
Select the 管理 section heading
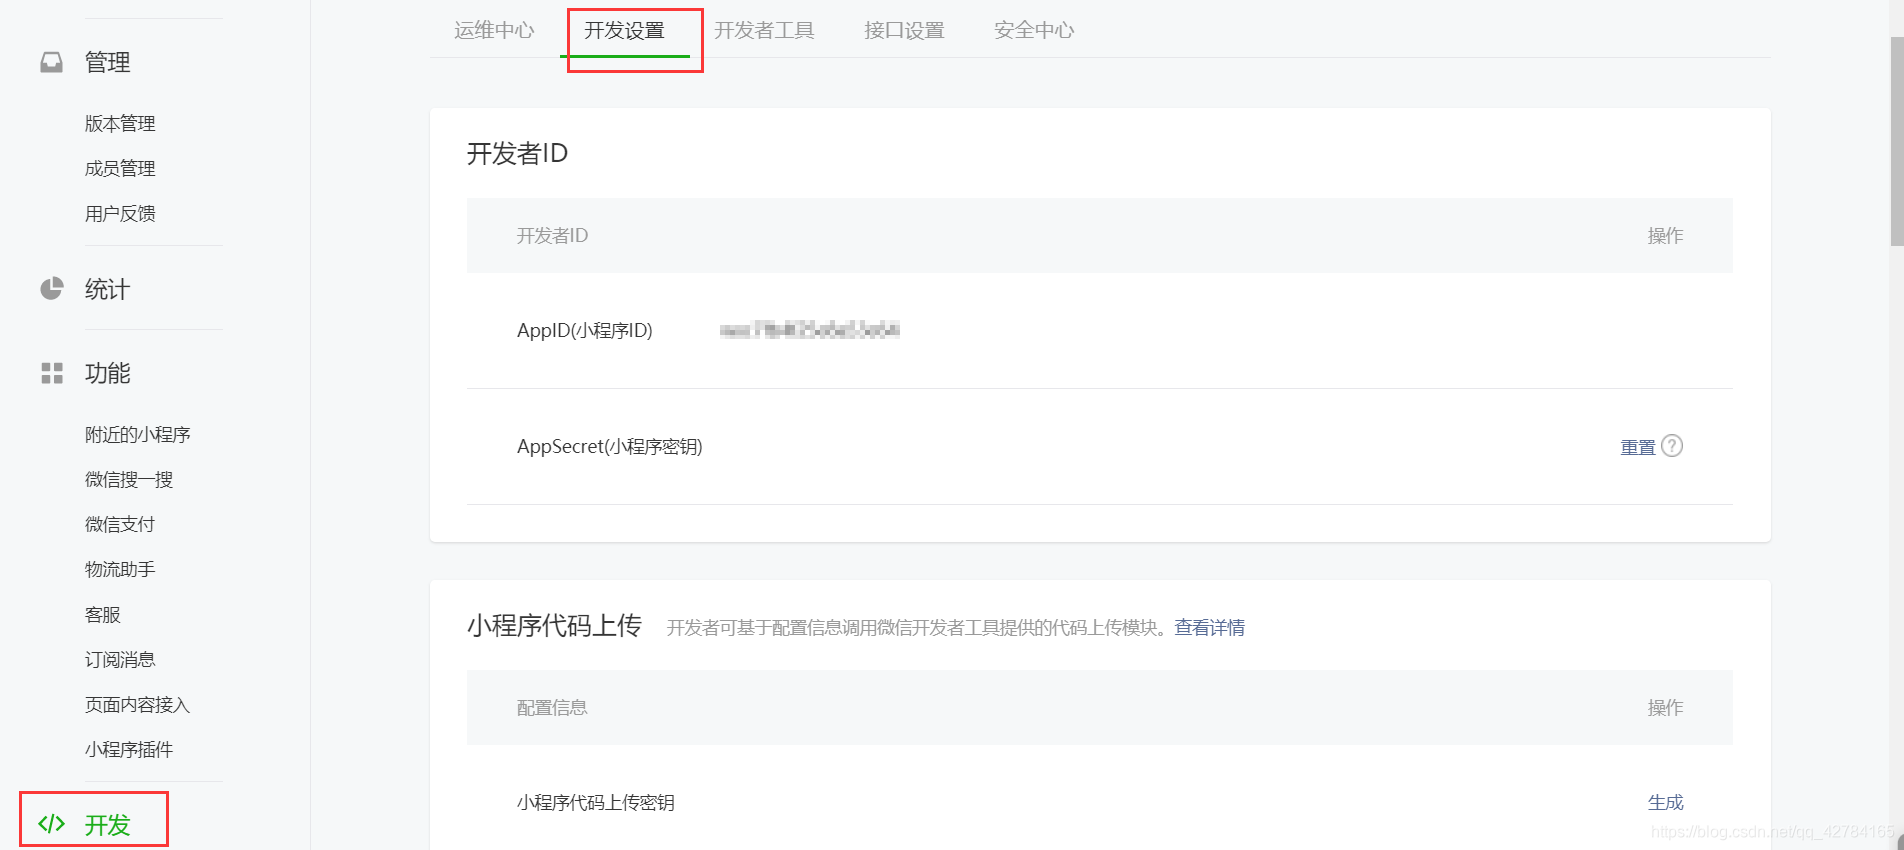click(107, 62)
